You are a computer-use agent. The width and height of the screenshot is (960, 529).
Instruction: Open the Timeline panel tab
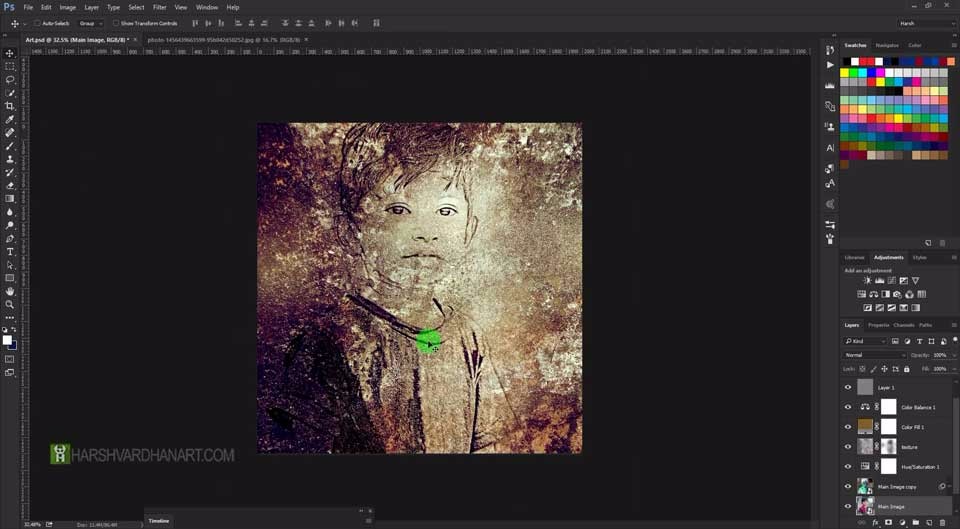tap(159, 521)
